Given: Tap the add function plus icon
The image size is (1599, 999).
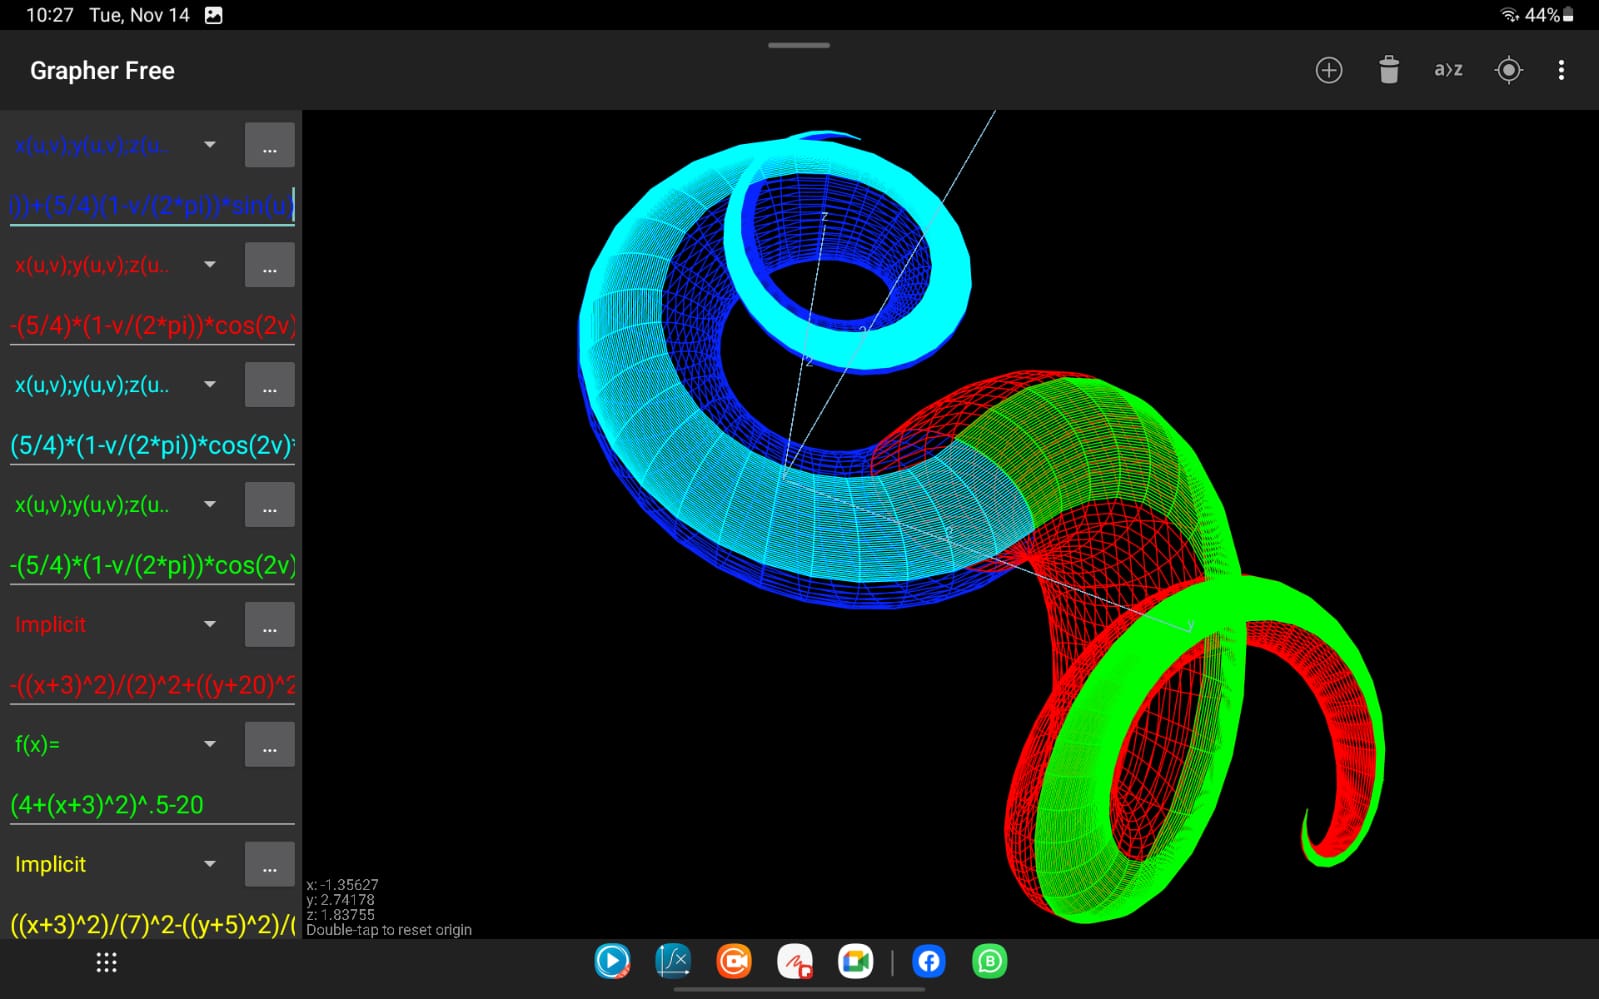Looking at the screenshot, I should point(1328,70).
